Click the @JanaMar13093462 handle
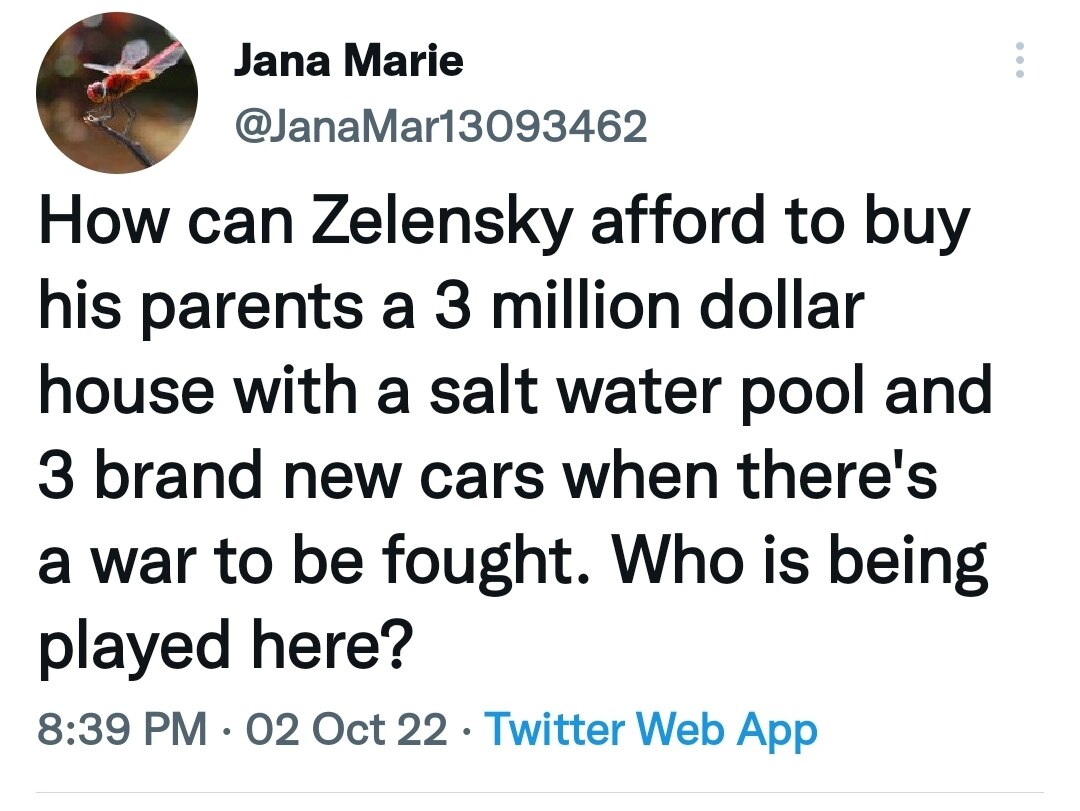The height and width of the screenshot is (811, 1080). click(440, 125)
